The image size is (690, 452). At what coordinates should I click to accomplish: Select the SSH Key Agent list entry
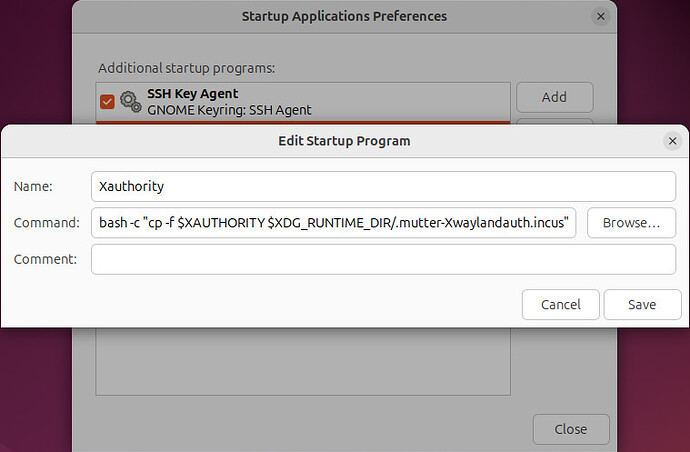(300, 101)
